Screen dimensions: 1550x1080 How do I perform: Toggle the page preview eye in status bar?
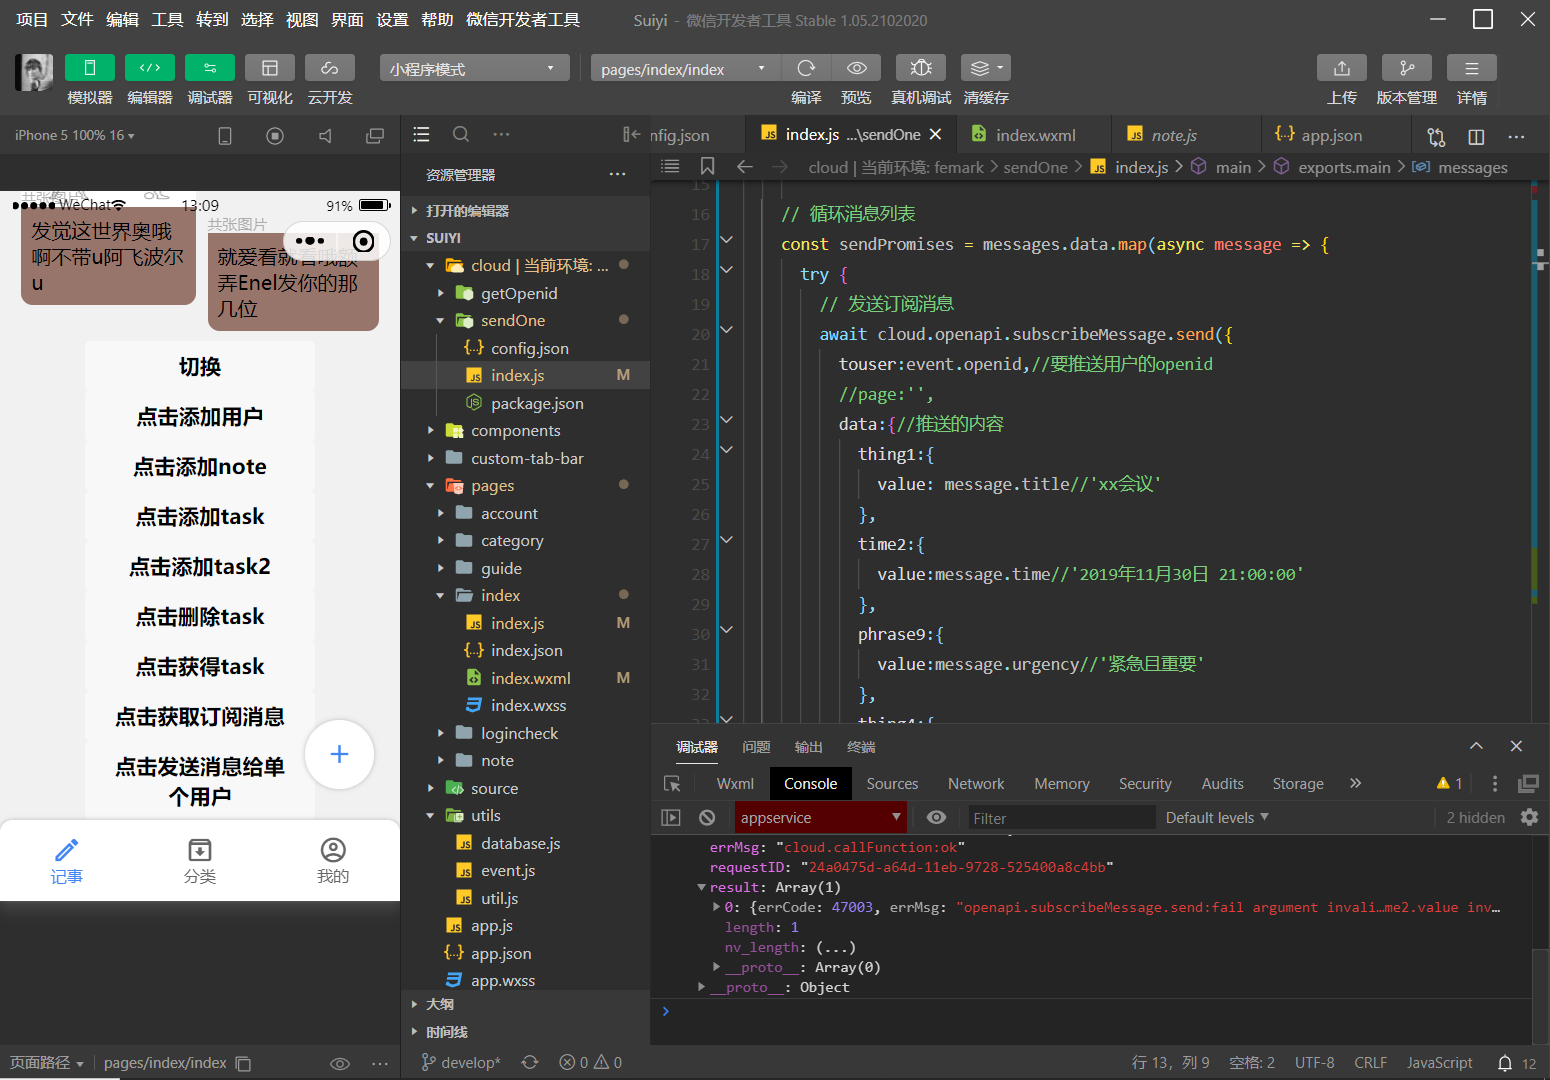340,1063
